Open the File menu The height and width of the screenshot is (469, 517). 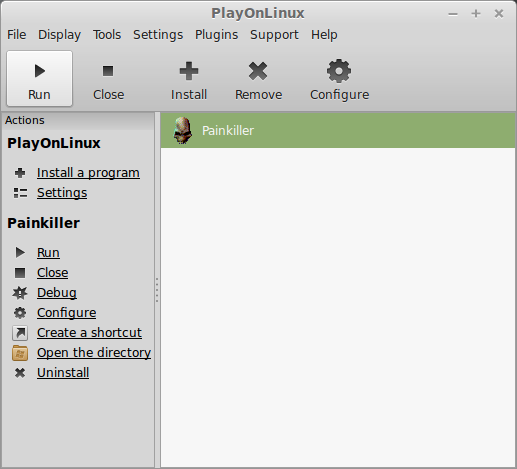17,35
